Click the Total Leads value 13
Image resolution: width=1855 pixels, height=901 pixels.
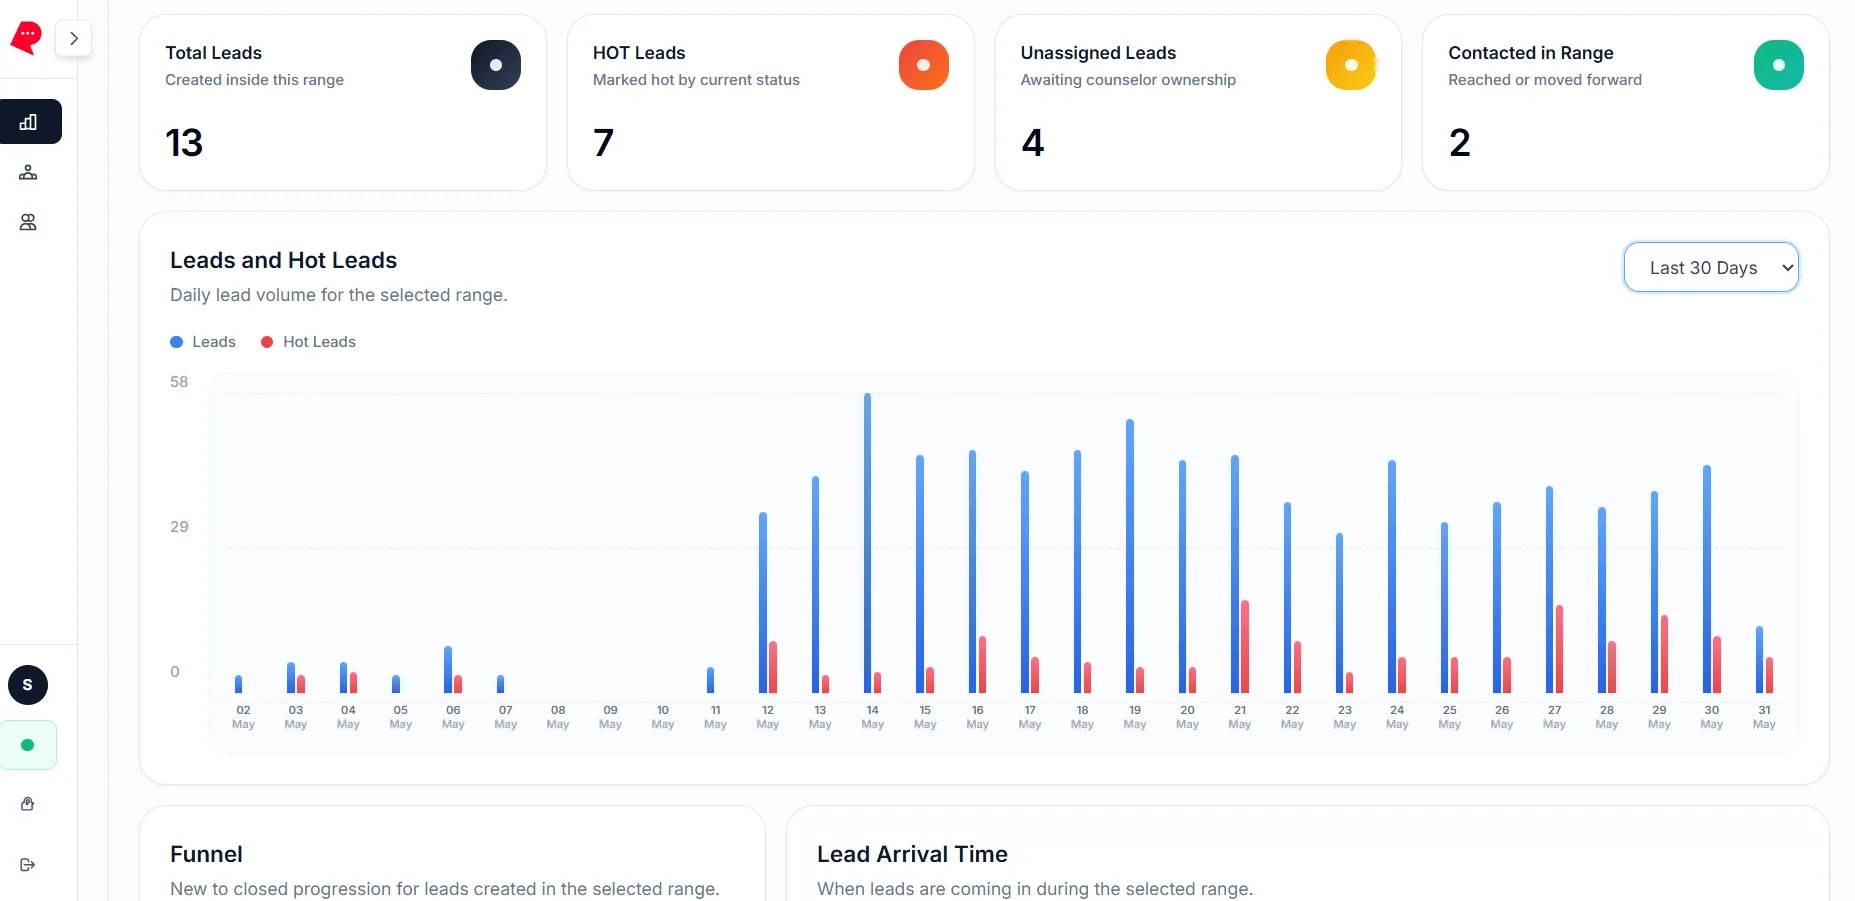click(184, 143)
